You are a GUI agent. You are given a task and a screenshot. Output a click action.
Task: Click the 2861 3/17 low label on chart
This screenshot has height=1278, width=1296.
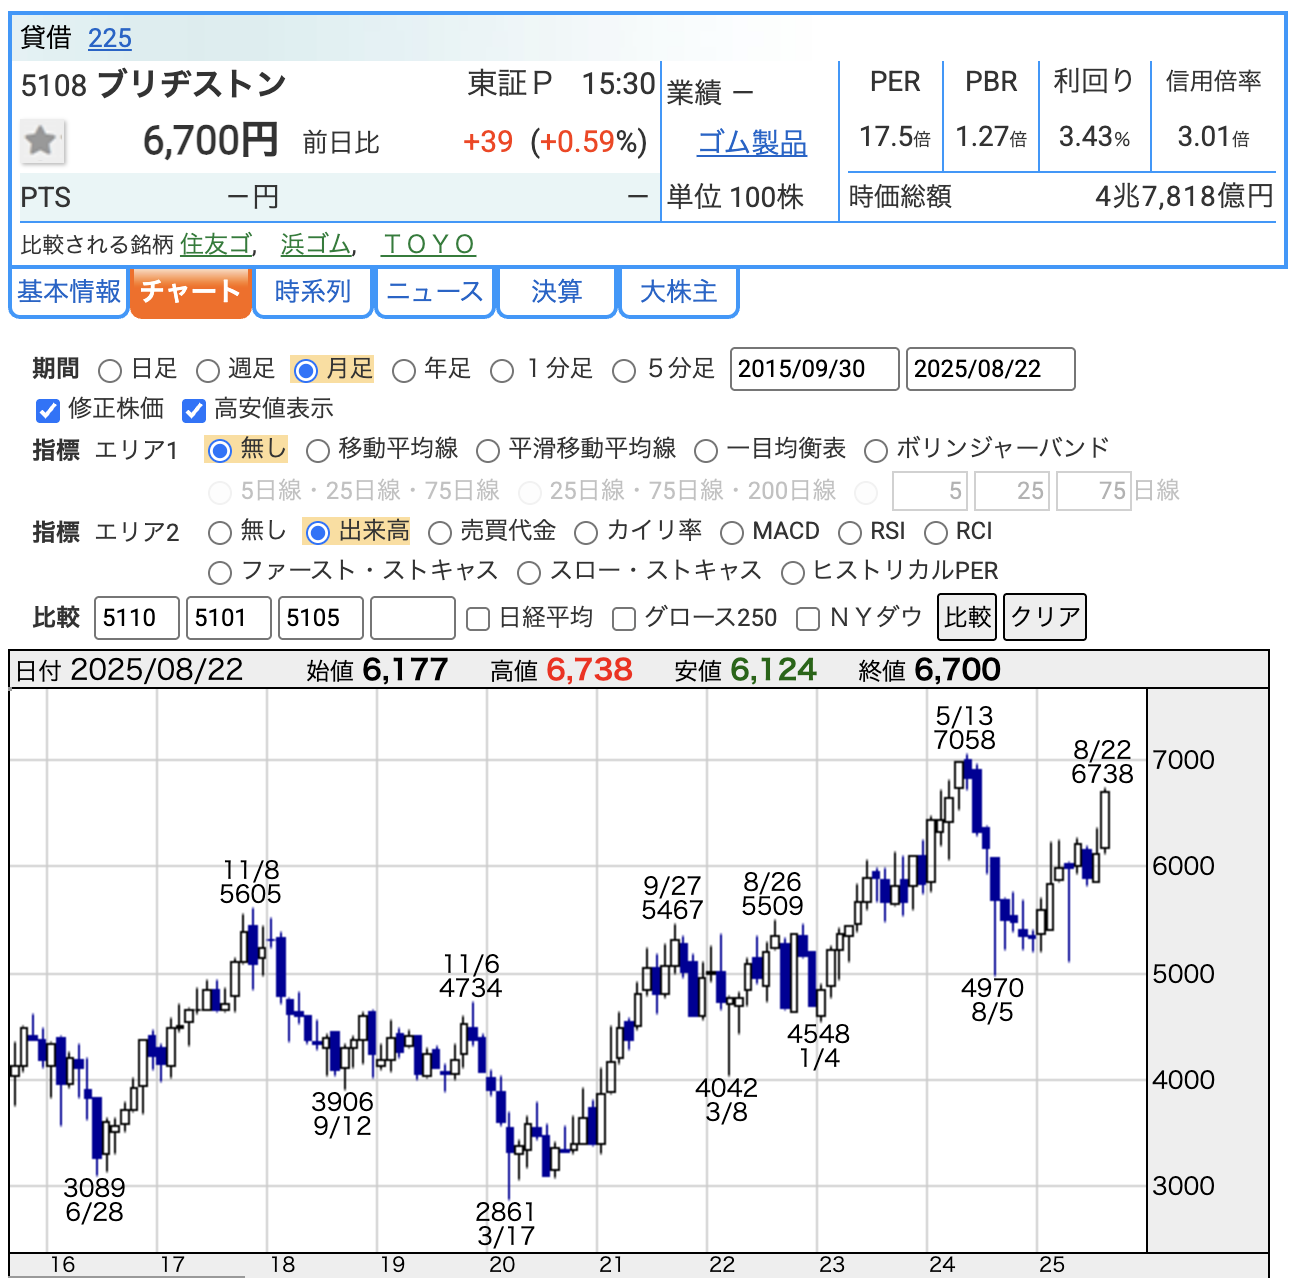[506, 1224]
